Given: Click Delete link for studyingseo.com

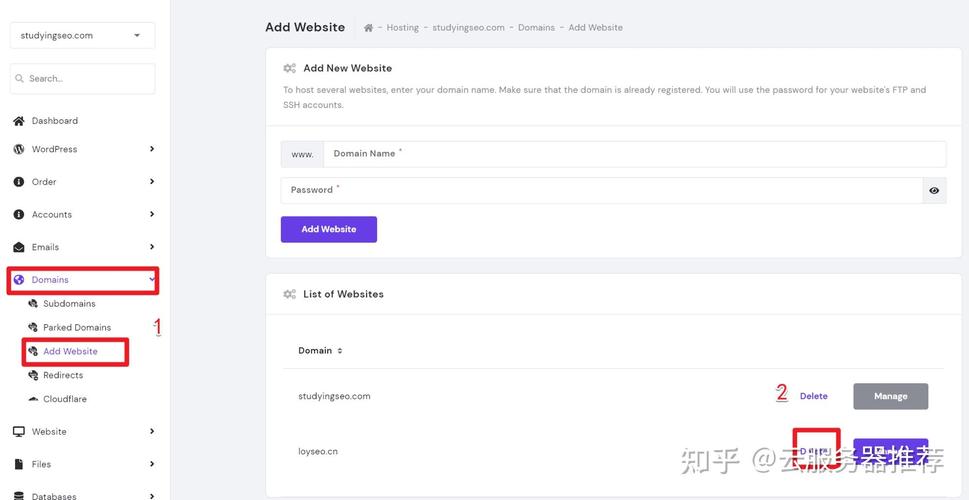Looking at the screenshot, I should click(813, 396).
